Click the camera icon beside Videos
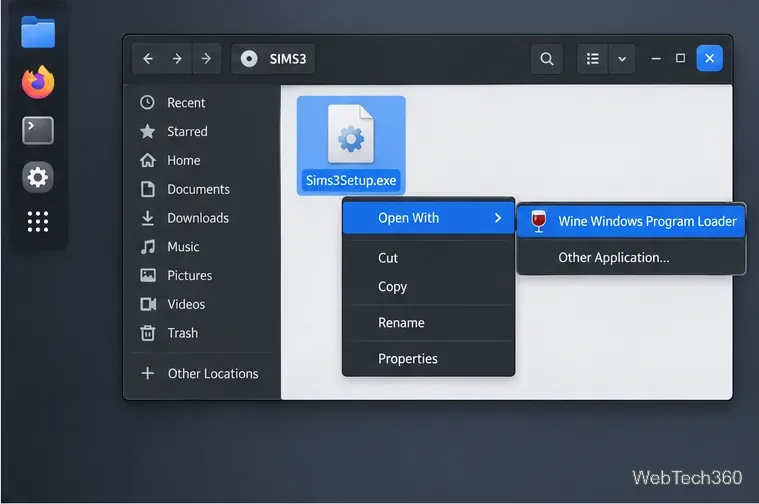Image resolution: width=759 pixels, height=504 pixels. (x=148, y=304)
